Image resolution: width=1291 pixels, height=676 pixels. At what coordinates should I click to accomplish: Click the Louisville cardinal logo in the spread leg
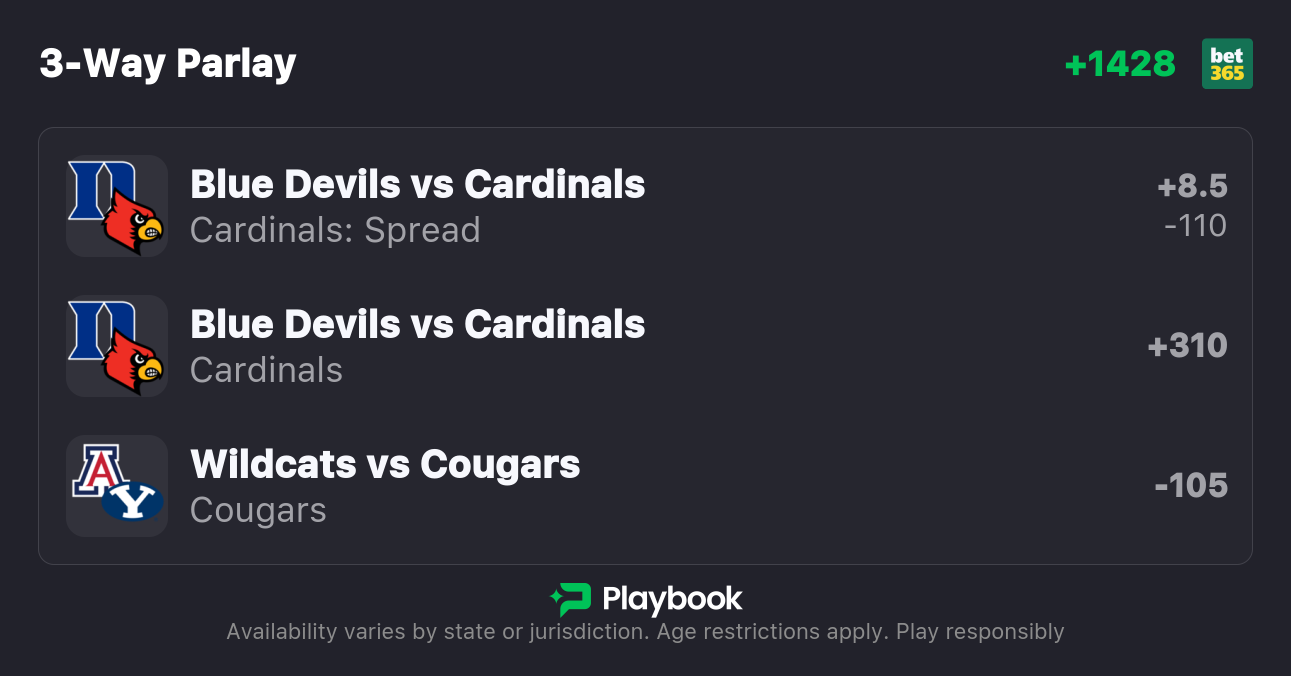click(135, 224)
